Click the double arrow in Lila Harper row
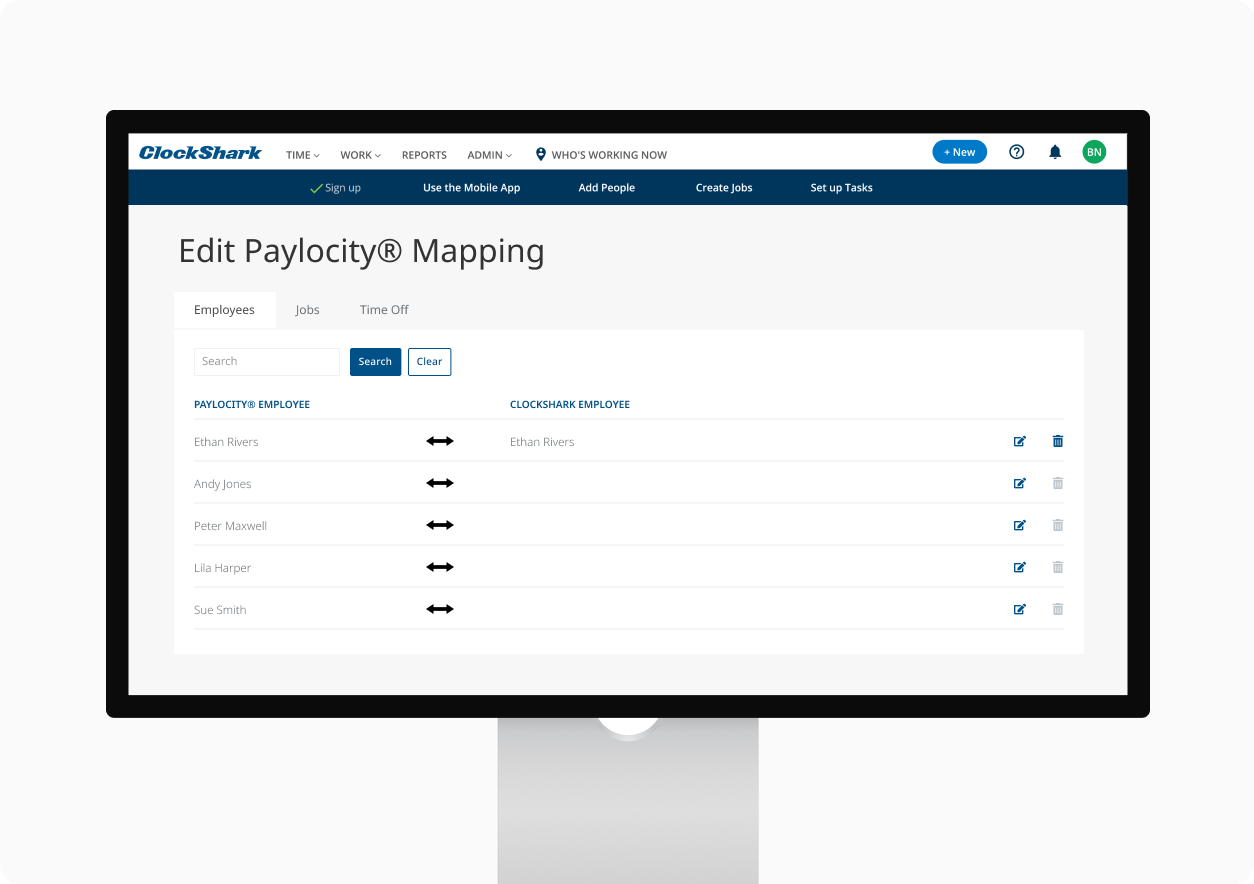This screenshot has width=1254, height=884. pyautogui.click(x=440, y=567)
